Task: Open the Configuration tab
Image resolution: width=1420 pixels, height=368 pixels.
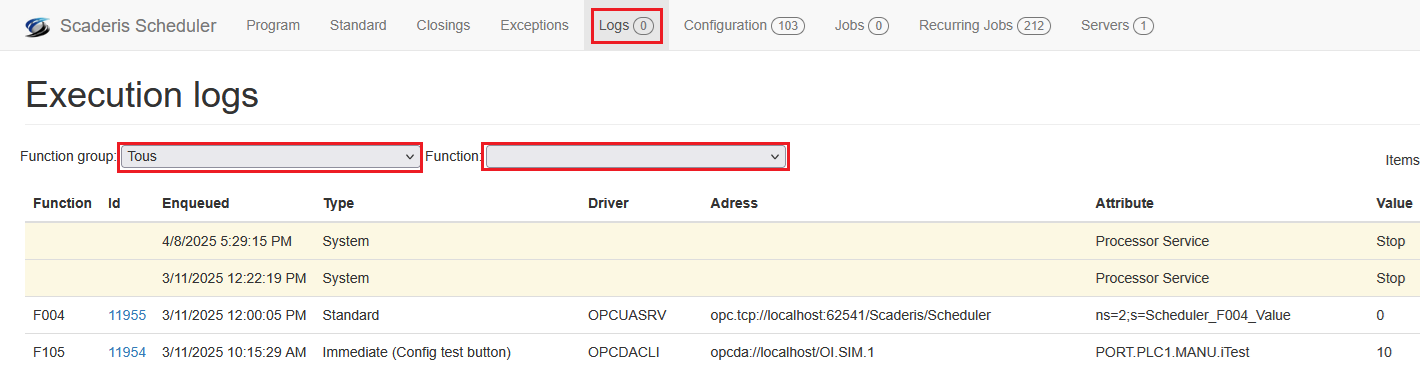Action: (744, 25)
